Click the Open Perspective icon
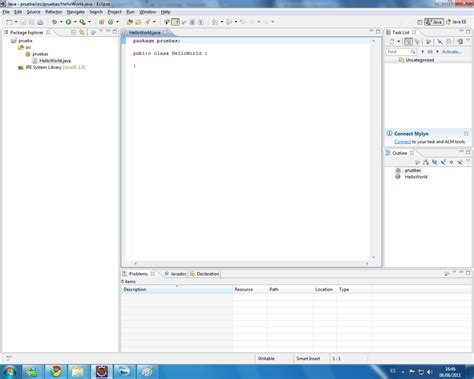The height and width of the screenshot is (379, 474). [x=420, y=22]
